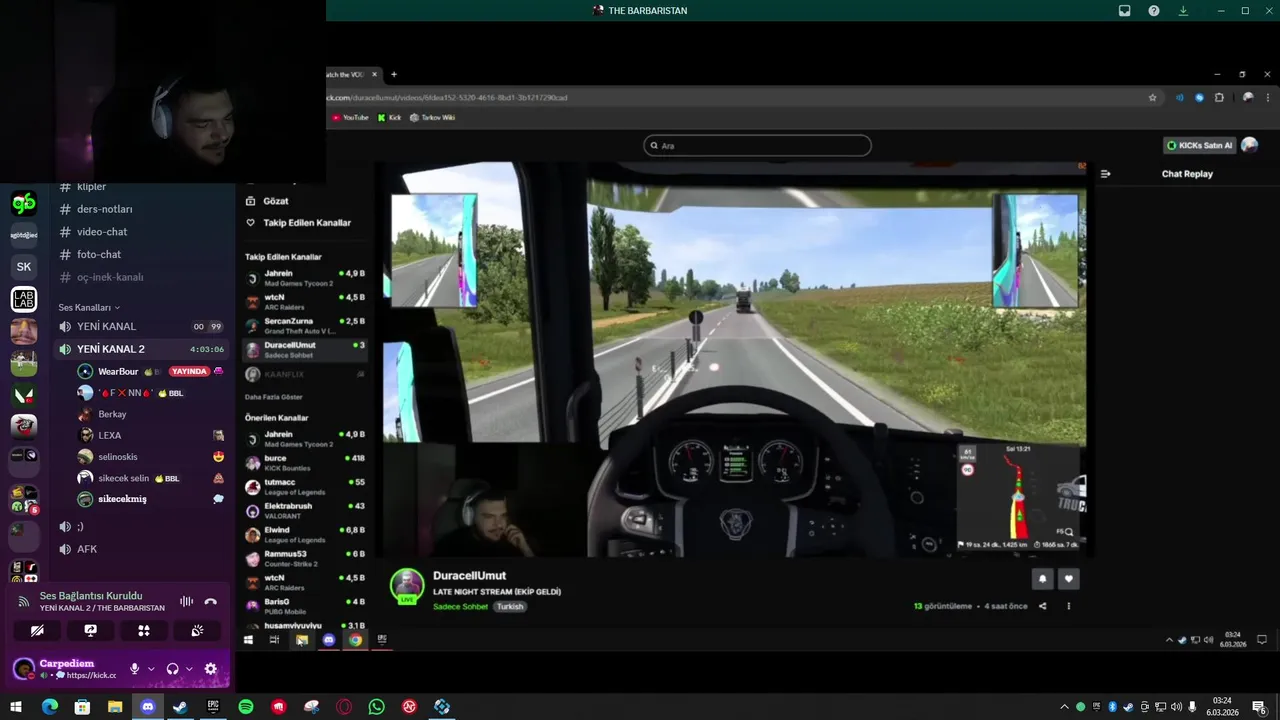
Task: Select DuracellUmut channel in sidebar
Action: (x=305, y=350)
